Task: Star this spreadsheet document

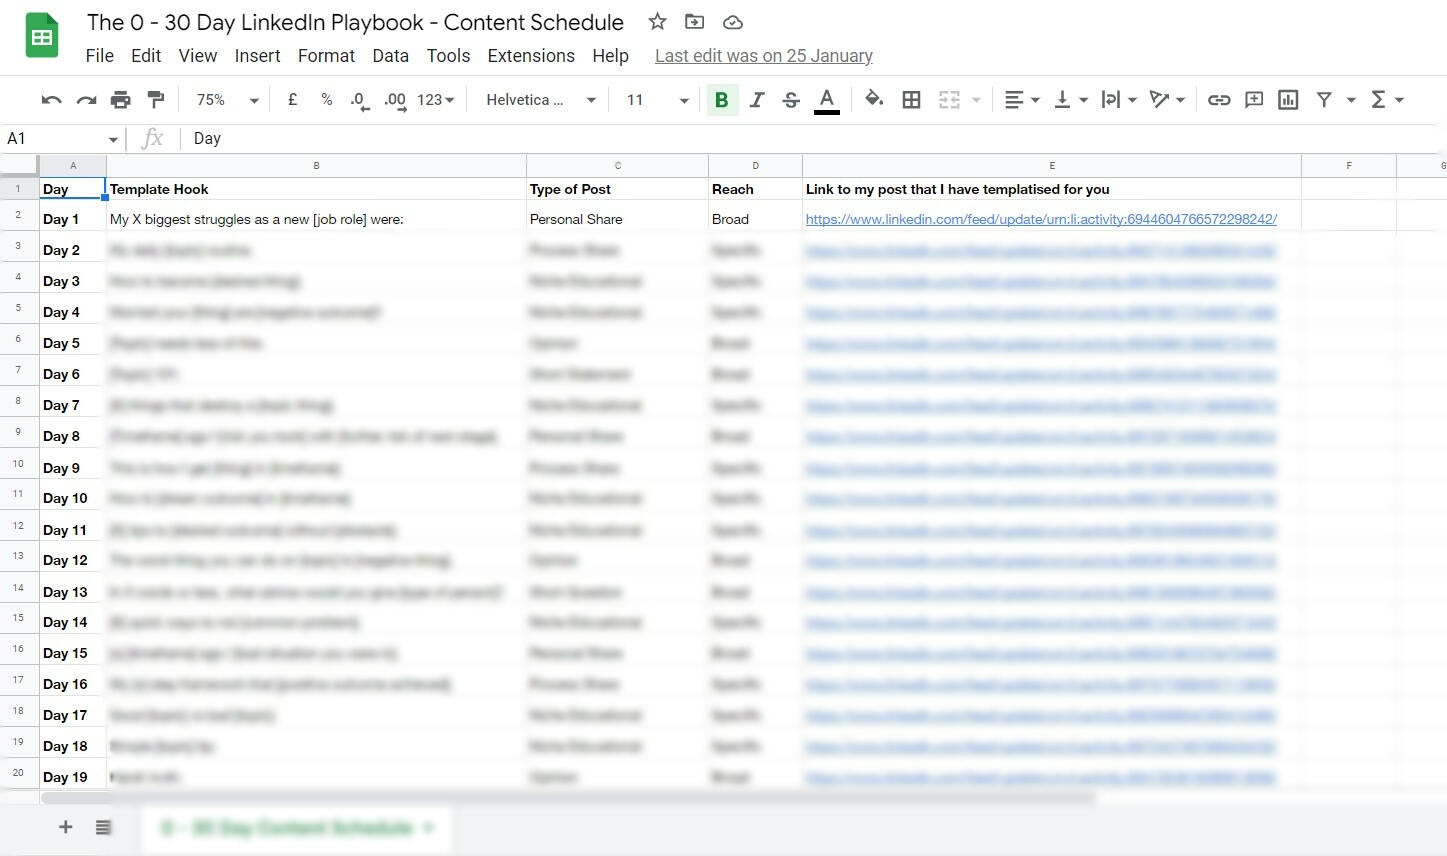Action: tap(657, 22)
